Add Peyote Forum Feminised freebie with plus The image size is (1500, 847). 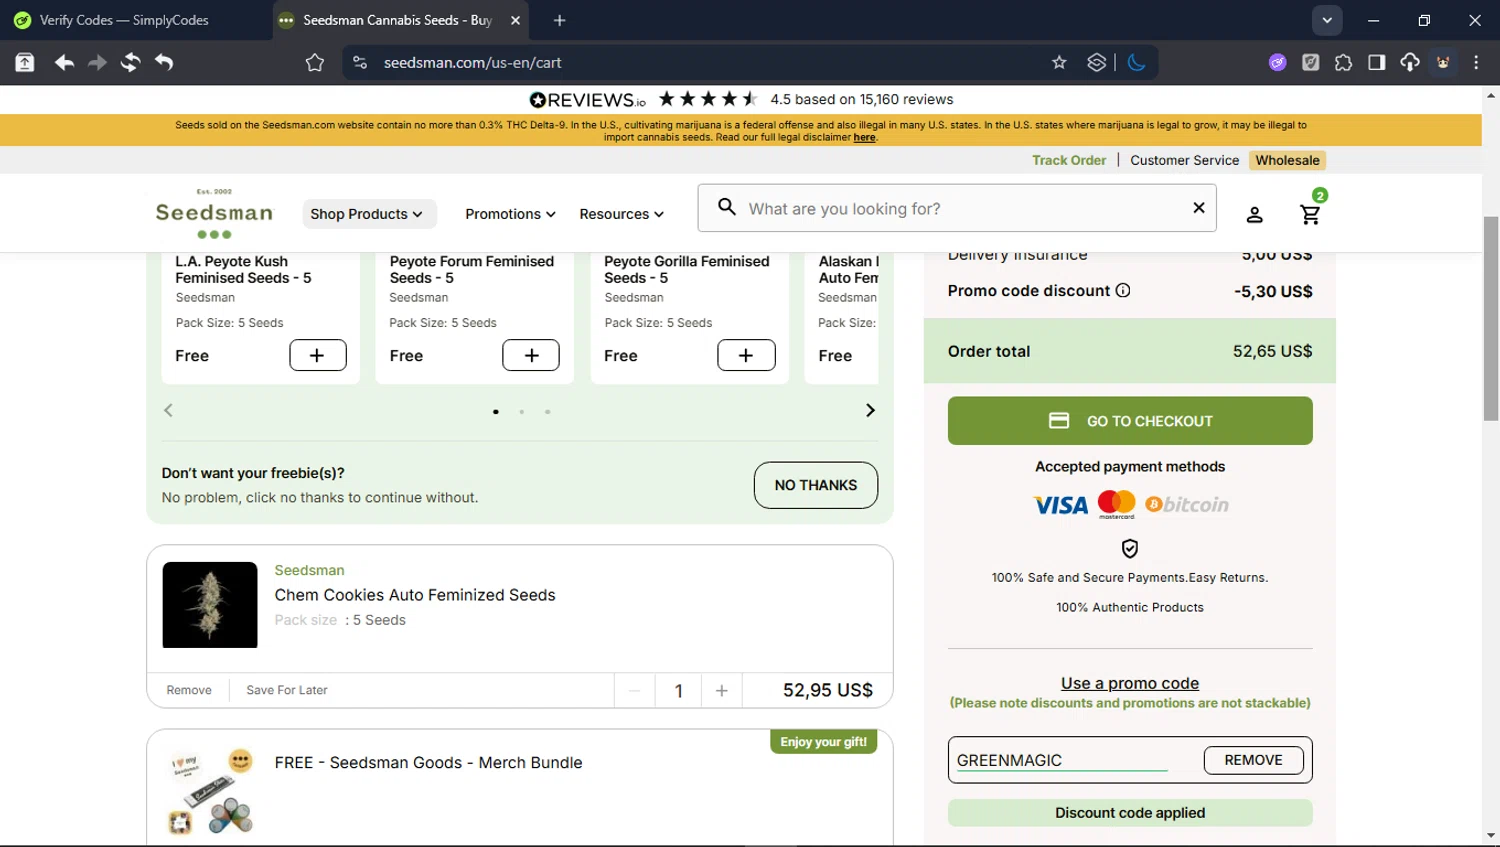click(x=531, y=355)
